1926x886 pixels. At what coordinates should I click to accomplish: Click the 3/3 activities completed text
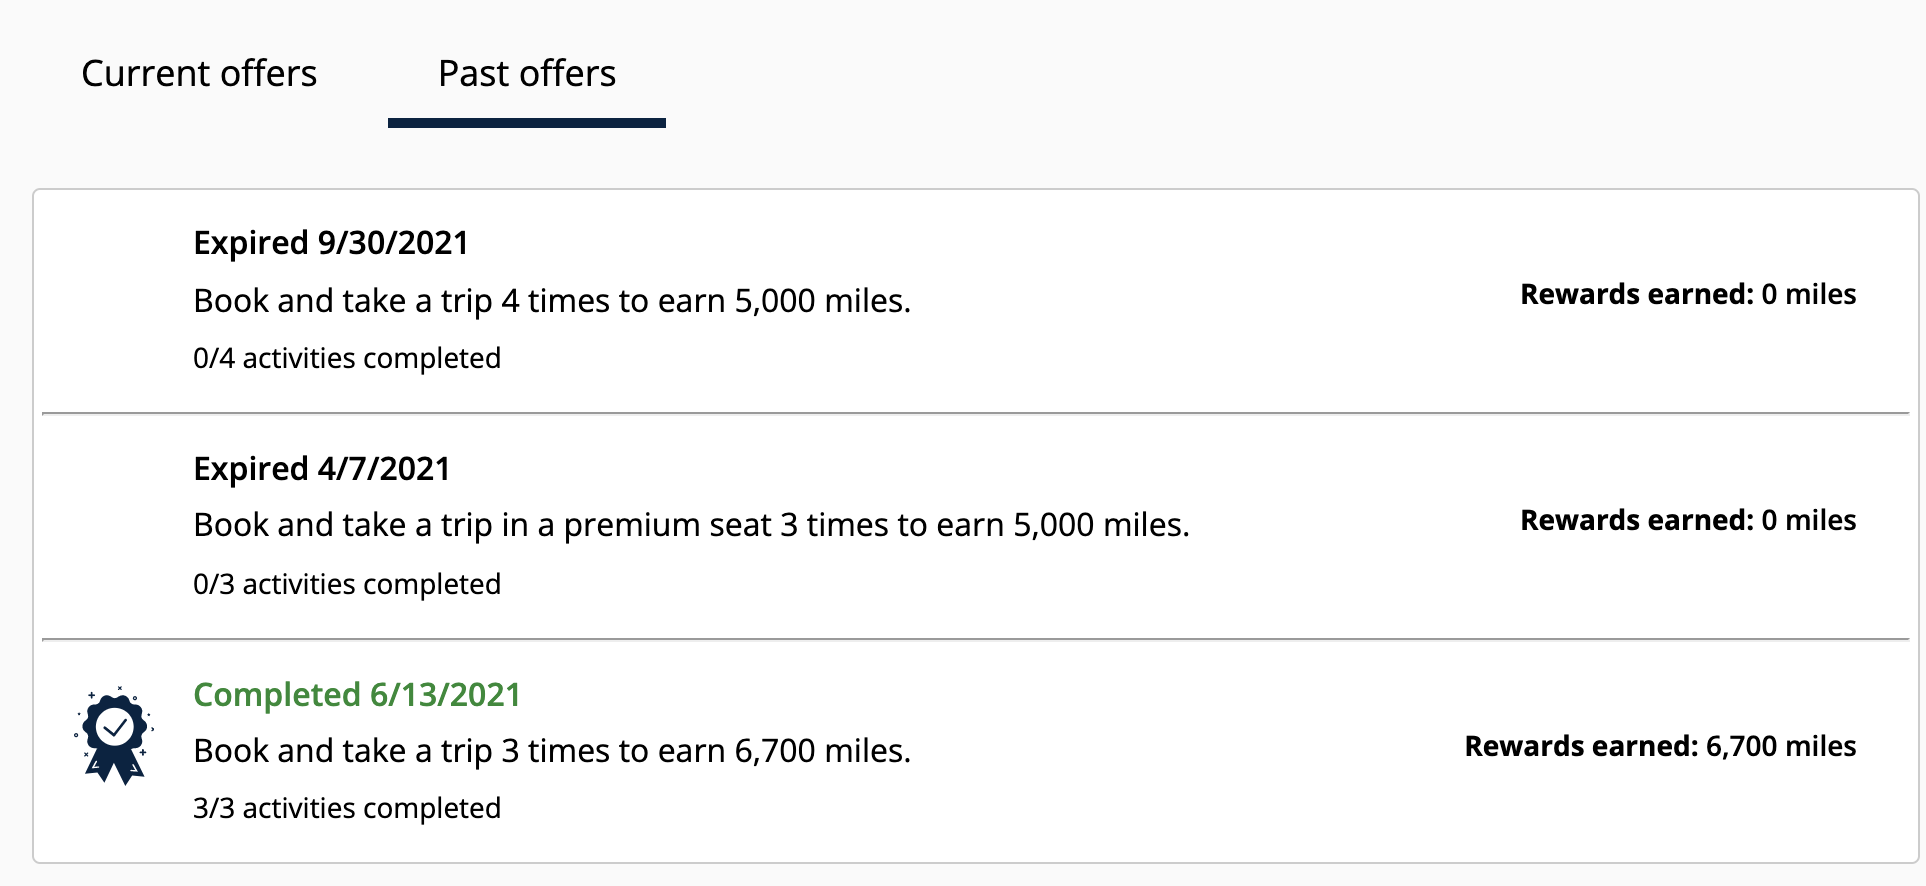click(347, 808)
